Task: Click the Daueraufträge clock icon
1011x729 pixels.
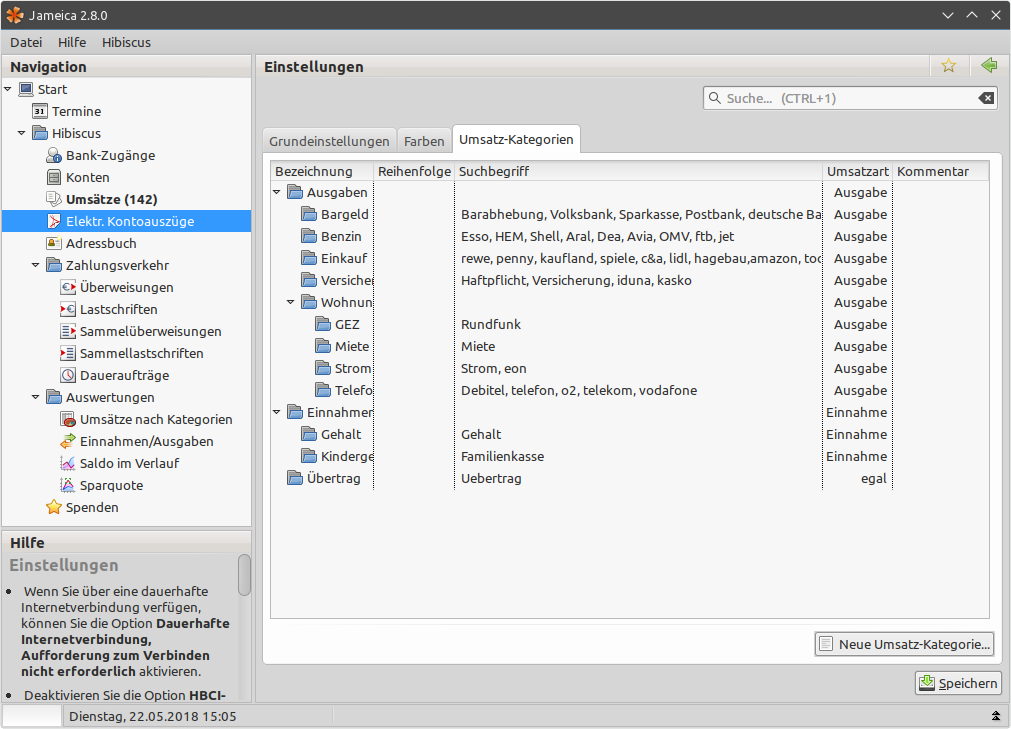Action: 68,375
